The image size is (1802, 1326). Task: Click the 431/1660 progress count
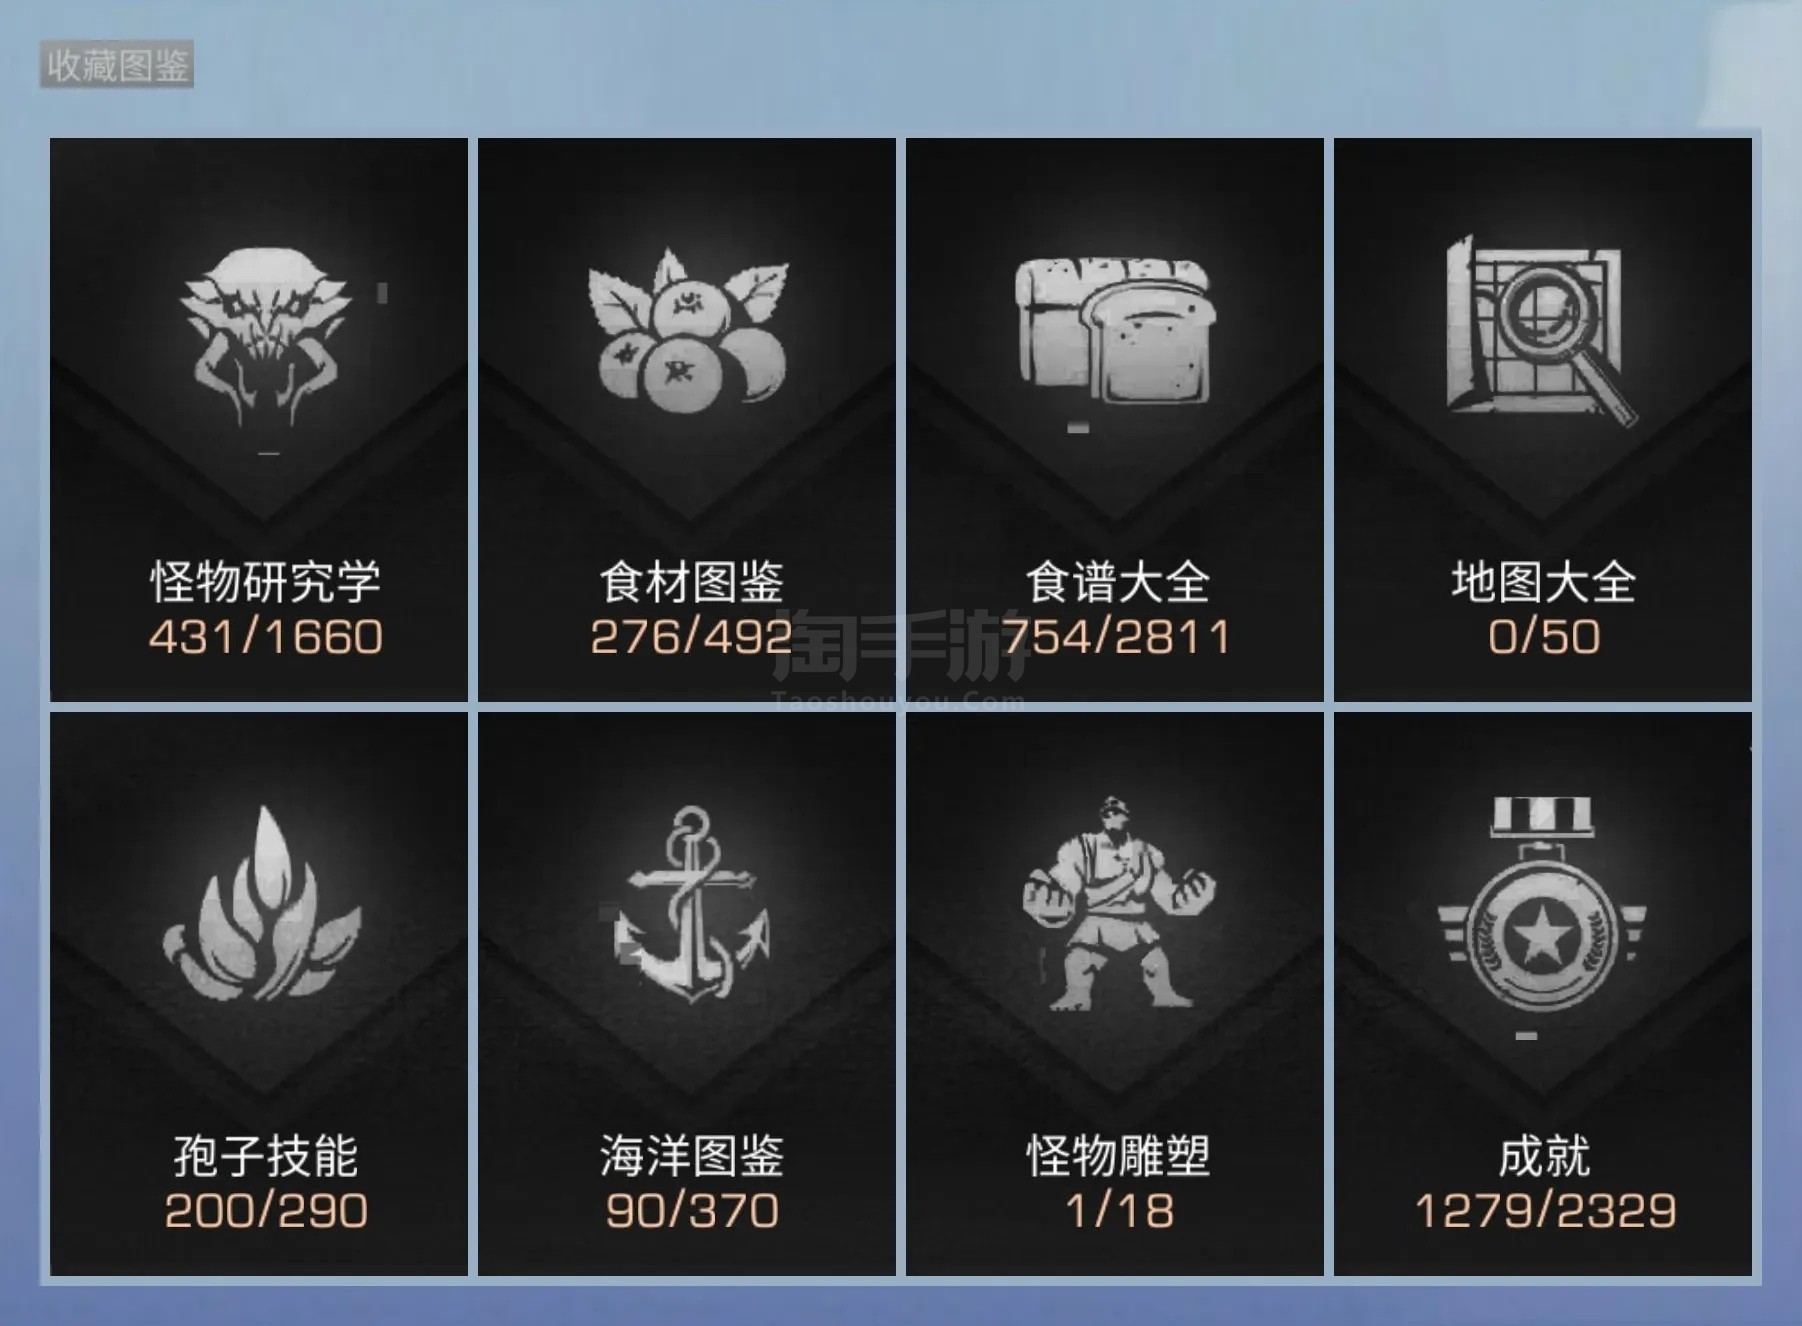point(265,637)
